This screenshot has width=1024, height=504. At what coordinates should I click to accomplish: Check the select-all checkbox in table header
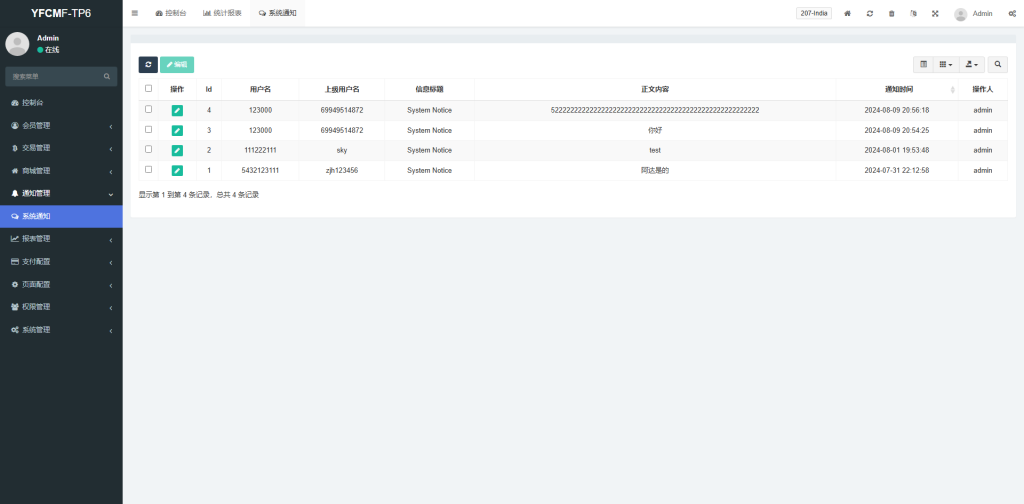click(x=149, y=89)
